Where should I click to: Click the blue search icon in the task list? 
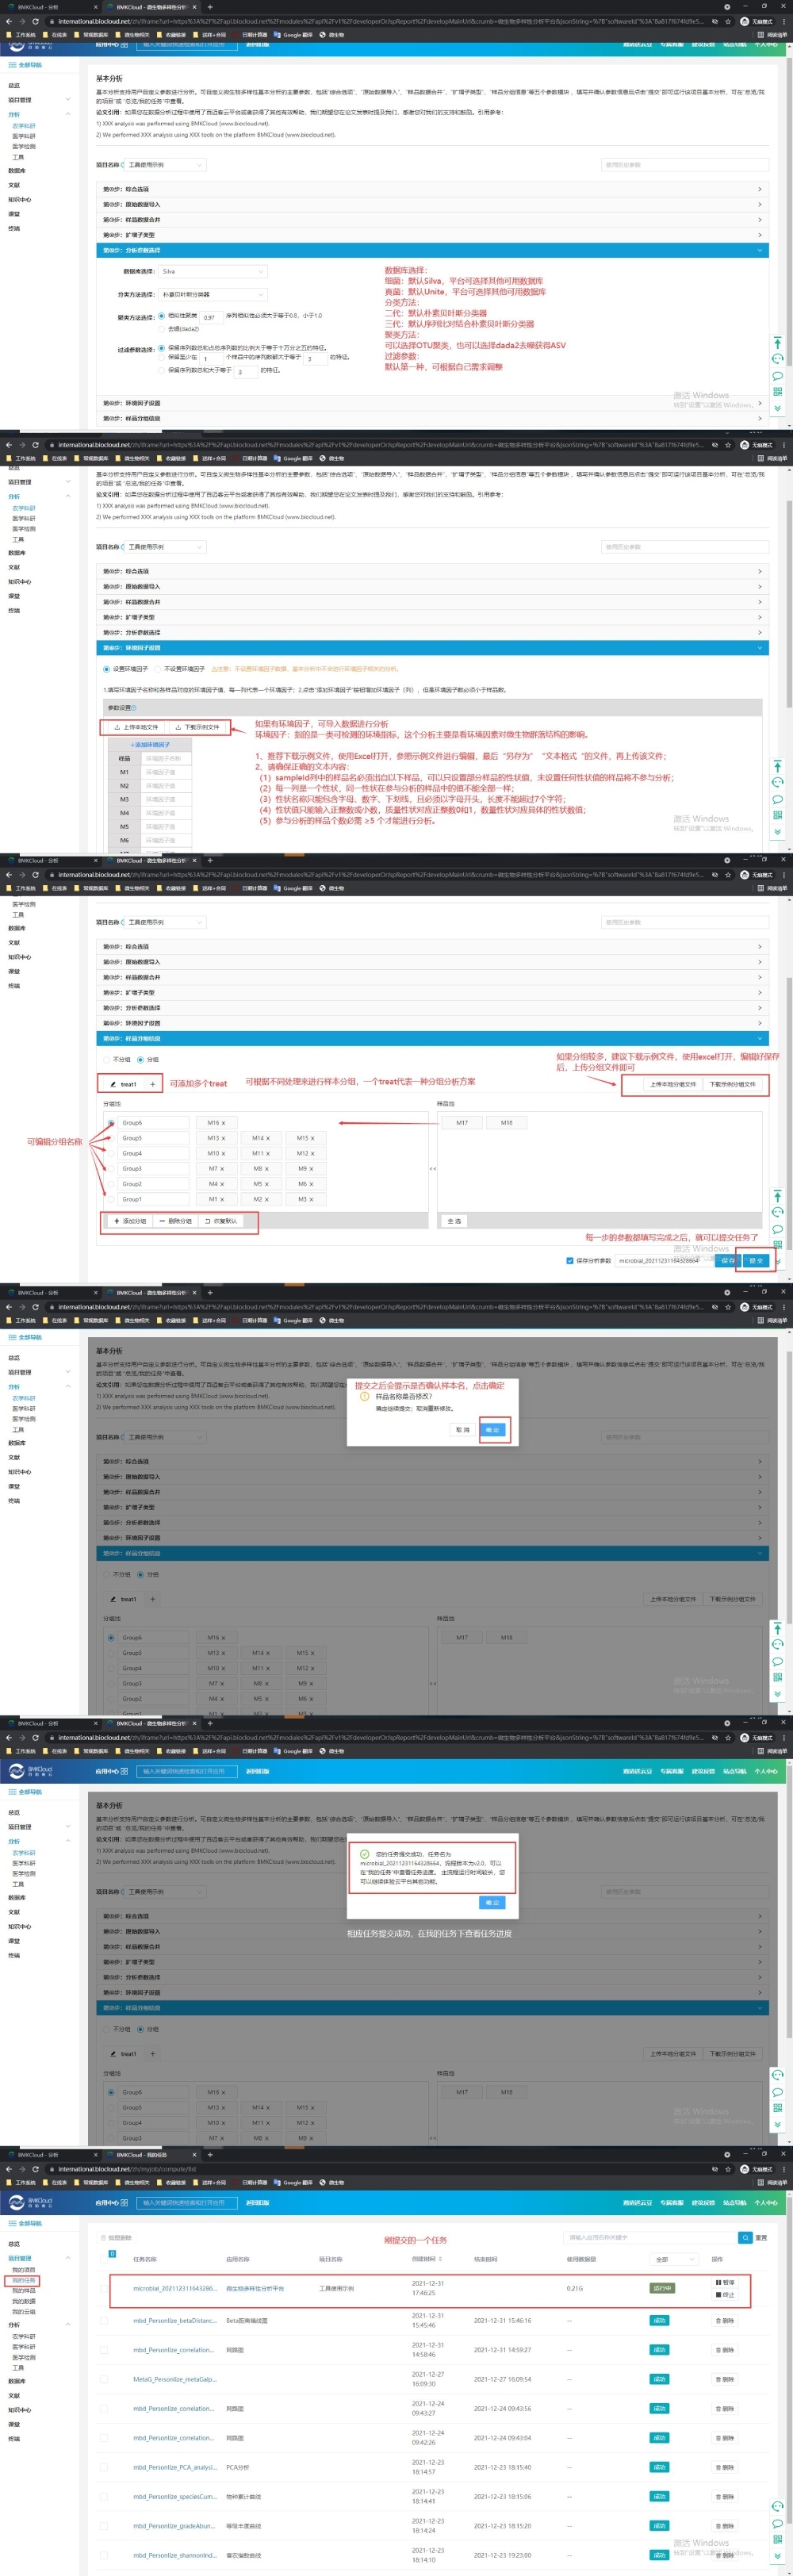coord(745,2237)
